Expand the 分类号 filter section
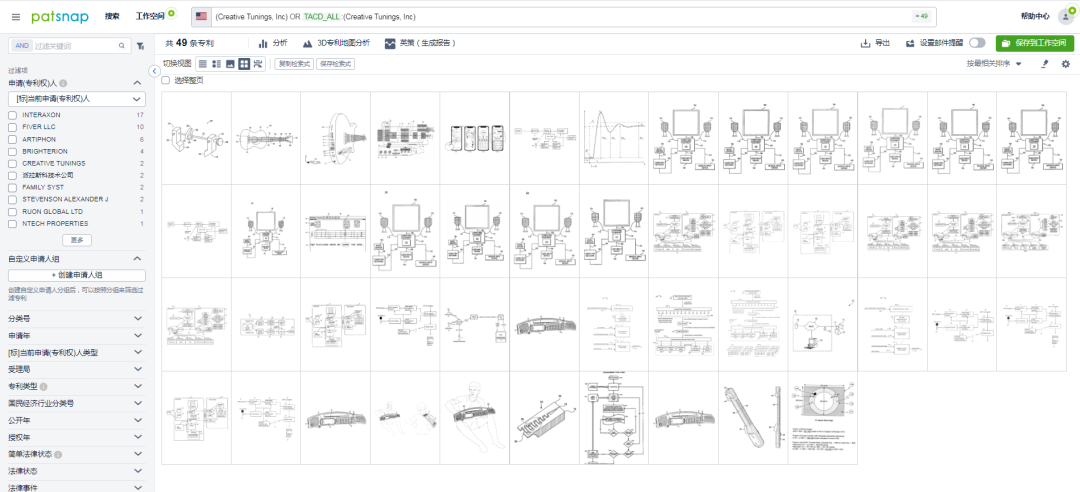Screen dimensions: 1080x492 coord(137,318)
